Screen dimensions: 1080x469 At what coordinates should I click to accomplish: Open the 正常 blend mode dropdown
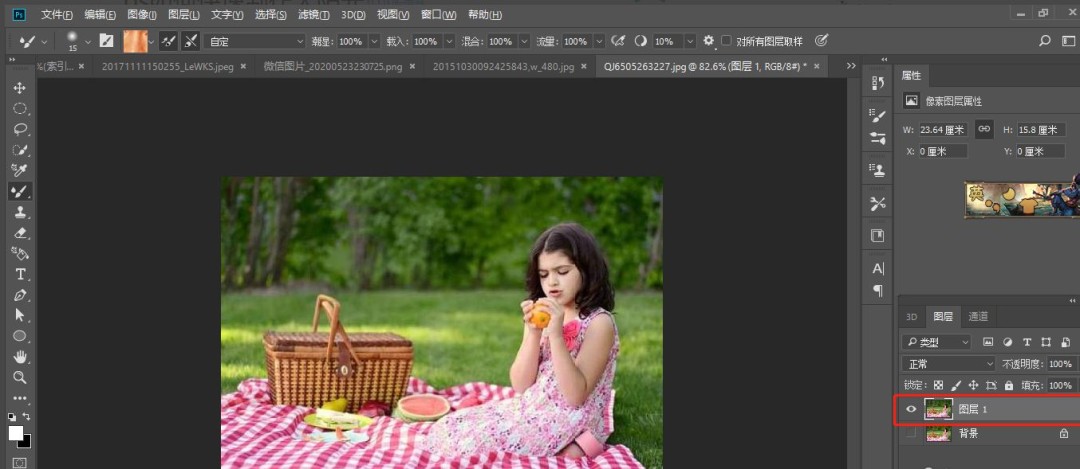[x=948, y=364]
